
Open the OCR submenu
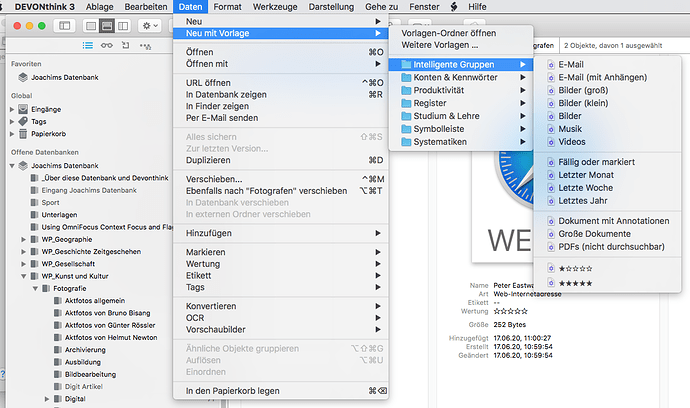pyautogui.click(x=281, y=318)
